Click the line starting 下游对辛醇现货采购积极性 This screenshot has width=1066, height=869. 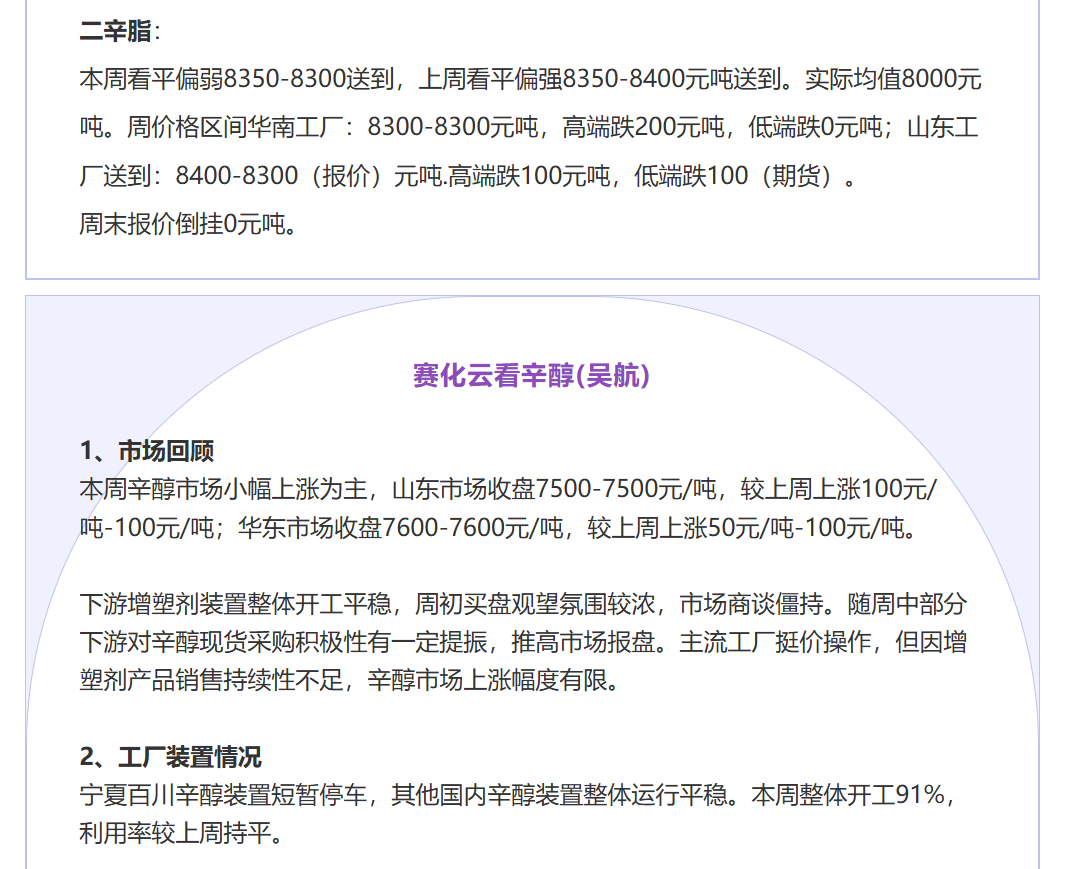click(523, 642)
